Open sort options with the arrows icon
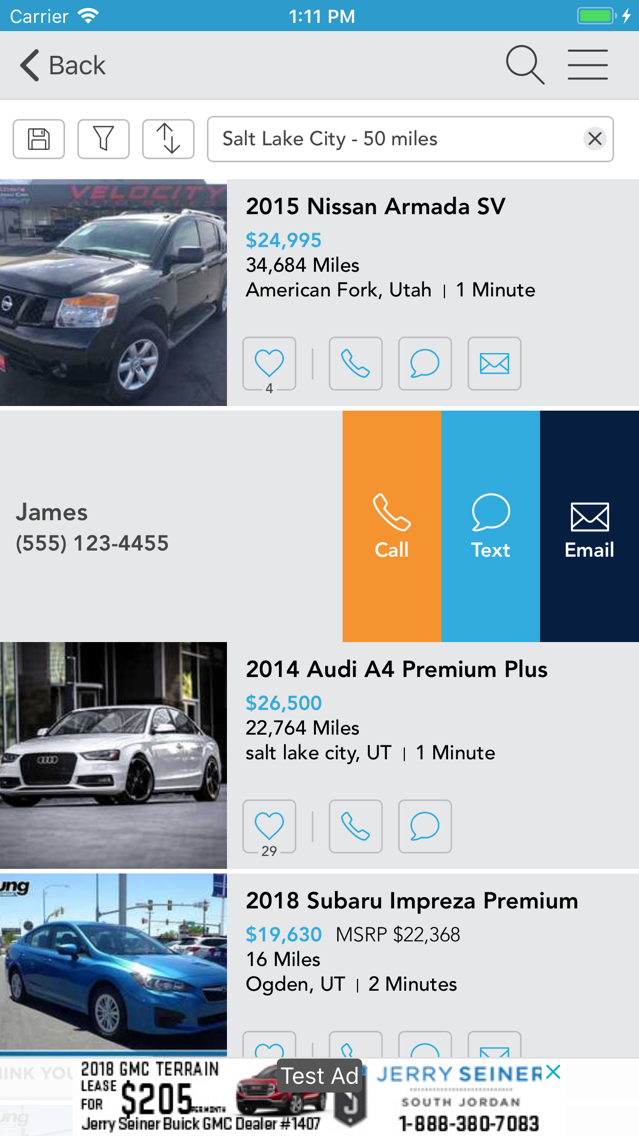The image size is (639, 1136). [x=168, y=138]
